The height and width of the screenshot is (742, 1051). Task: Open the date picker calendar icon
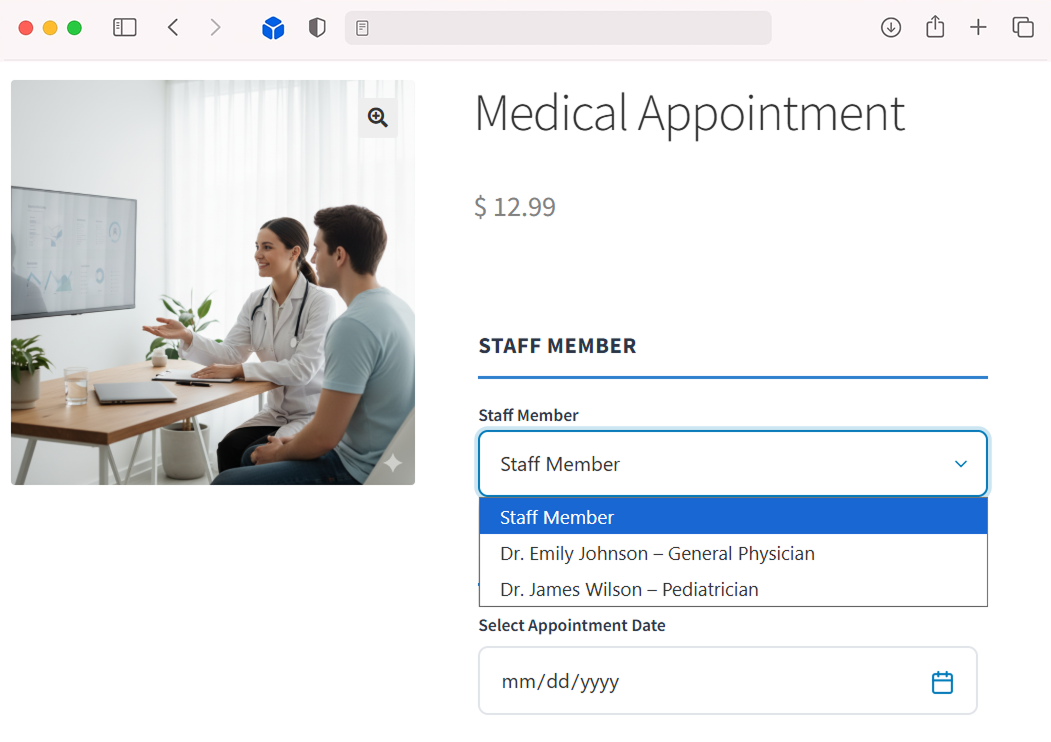(x=942, y=682)
